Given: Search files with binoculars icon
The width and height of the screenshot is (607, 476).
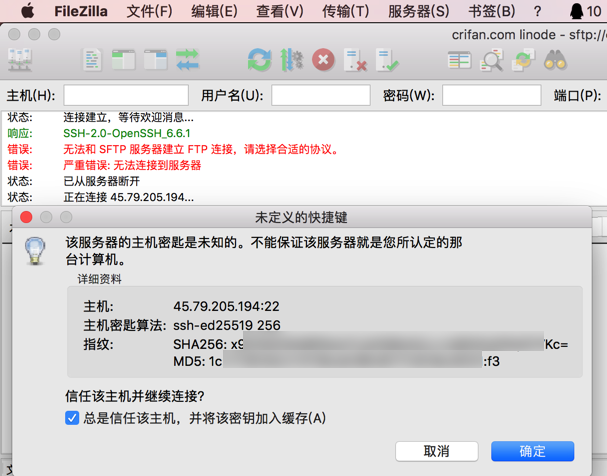Looking at the screenshot, I should click(556, 60).
